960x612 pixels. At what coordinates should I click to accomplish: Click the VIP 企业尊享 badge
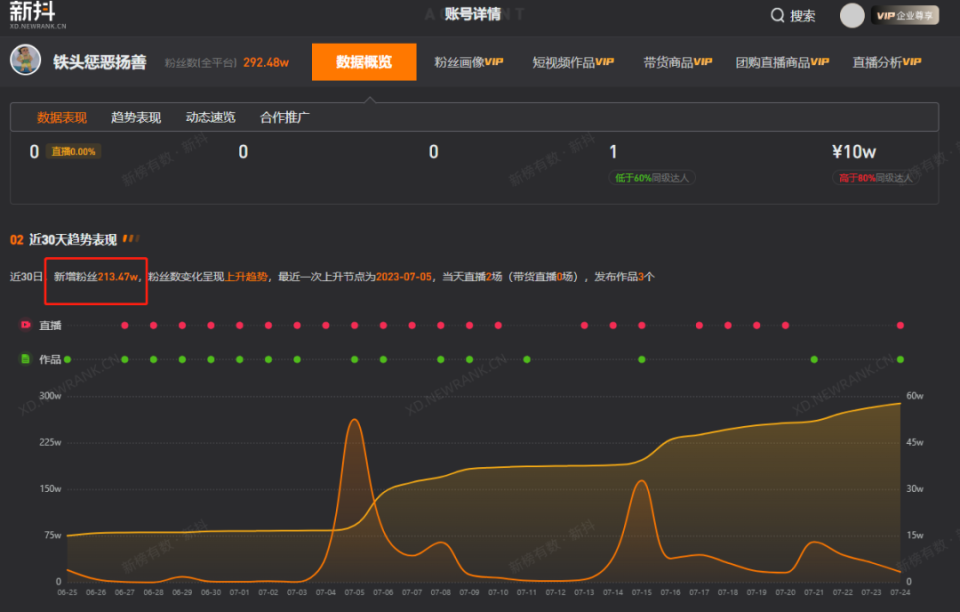tap(905, 15)
